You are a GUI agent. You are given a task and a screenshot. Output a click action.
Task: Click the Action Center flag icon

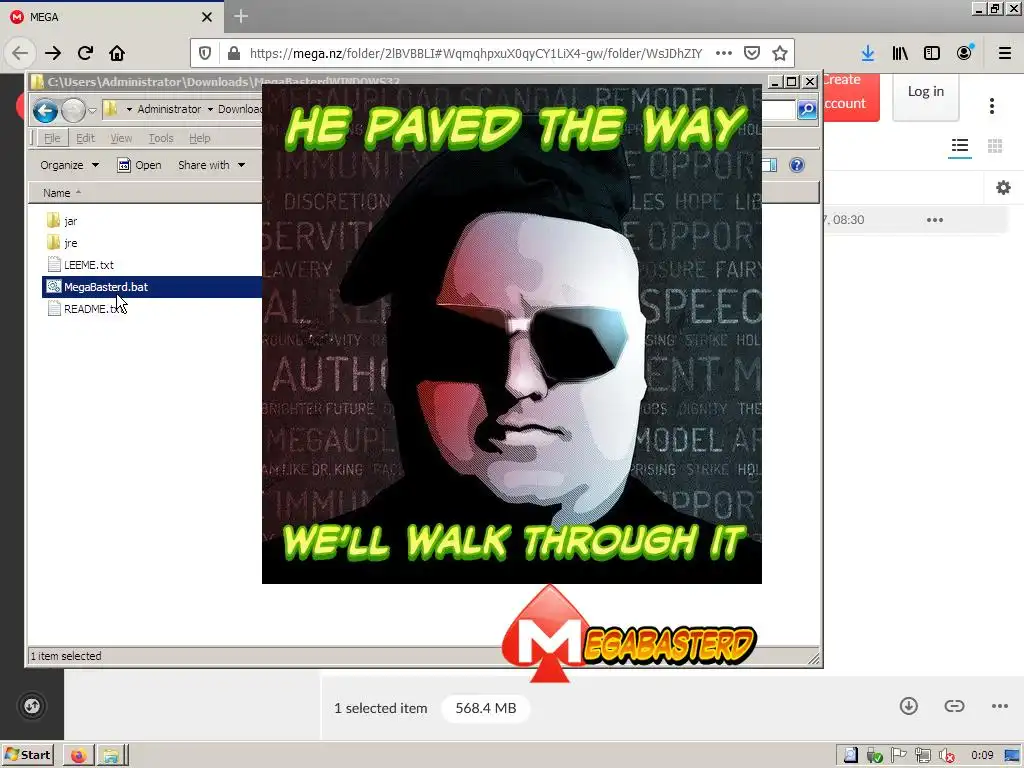click(899, 756)
